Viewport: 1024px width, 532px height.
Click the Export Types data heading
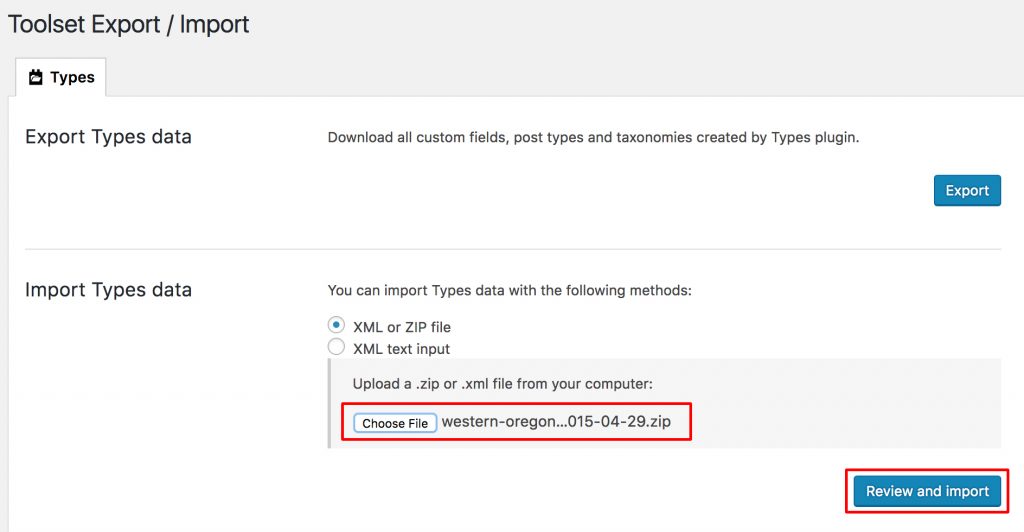108,137
